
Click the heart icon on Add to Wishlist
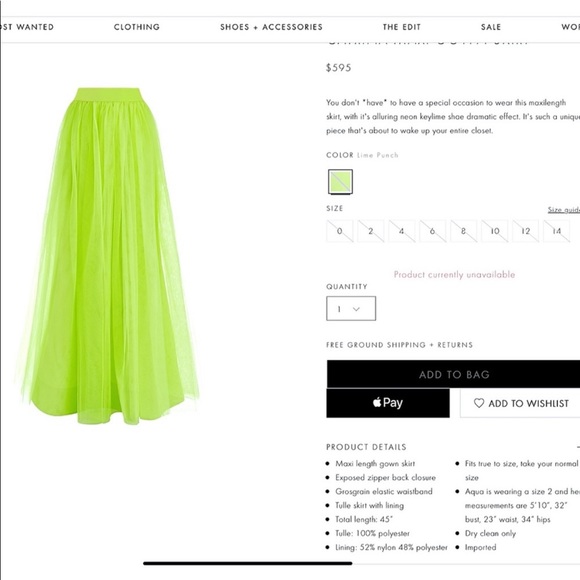point(479,403)
